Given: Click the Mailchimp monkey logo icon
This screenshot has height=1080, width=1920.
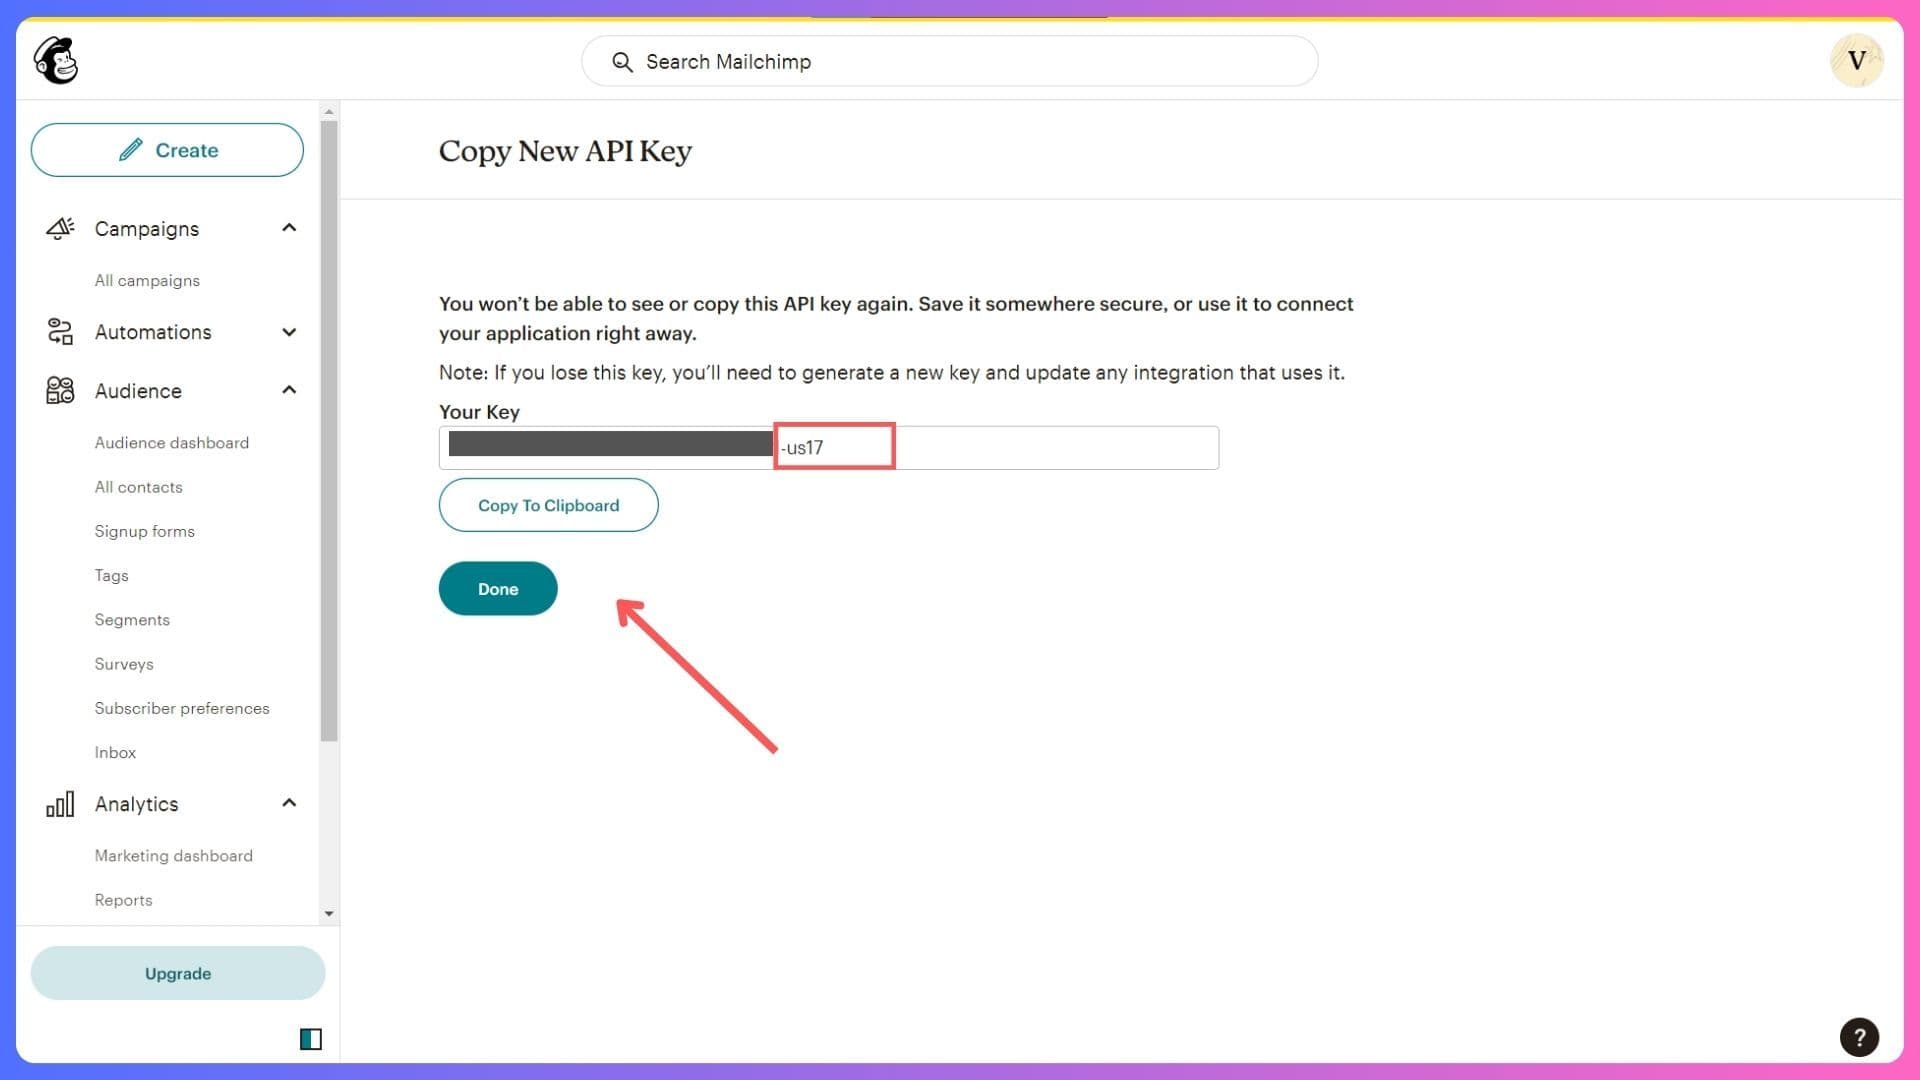Looking at the screenshot, I should (x=55, y=59).
